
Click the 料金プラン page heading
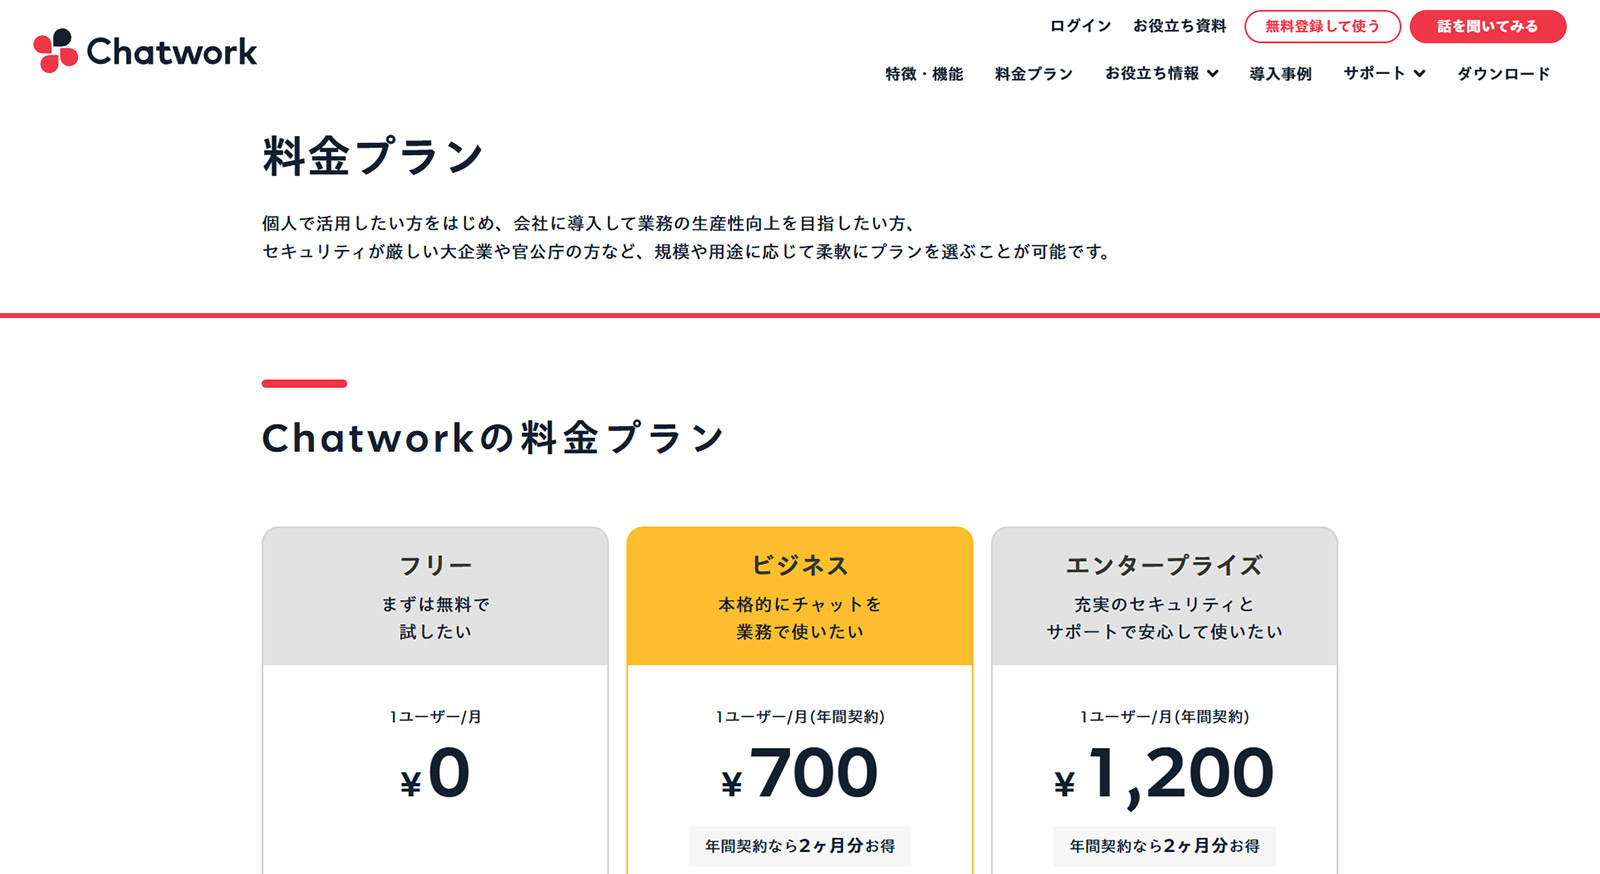click(x=373, y=157)
